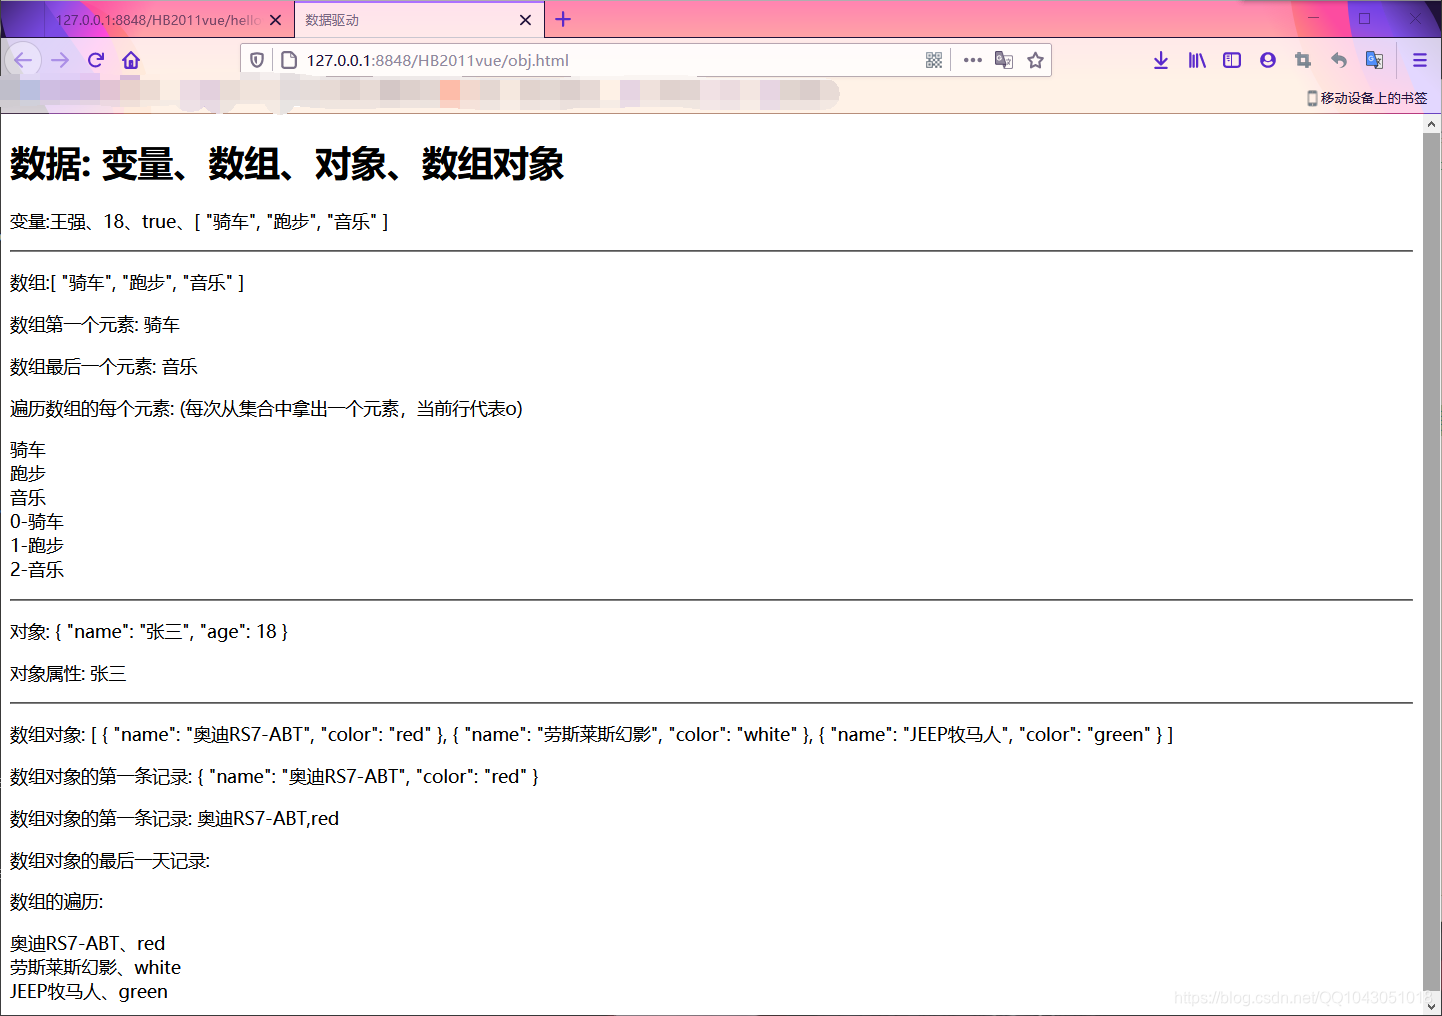Click the line starting 变量:王强

(199, 222)
